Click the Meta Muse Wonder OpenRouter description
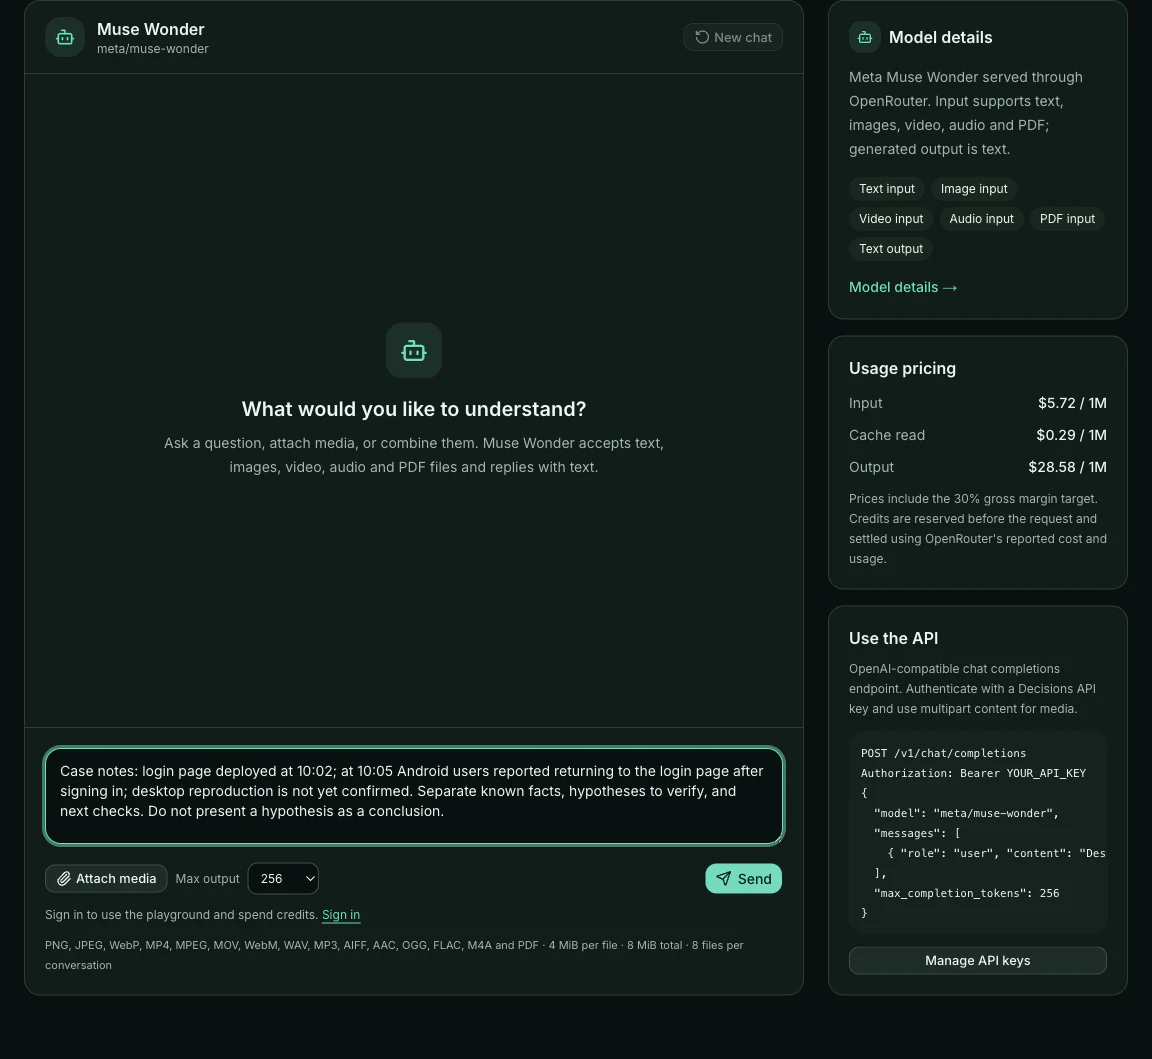The image size is (1152, 1059). click(965, 113)
